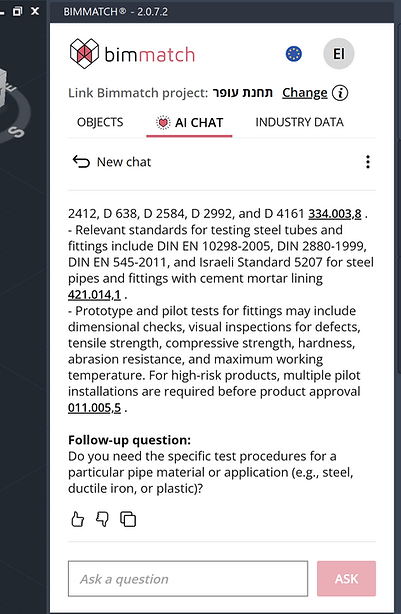Image resolution: width=401 pixels, height=614 pixels.
Task: Click the thumbs up feedback icon
Action: pyautogui.click(x=78, y=519)
